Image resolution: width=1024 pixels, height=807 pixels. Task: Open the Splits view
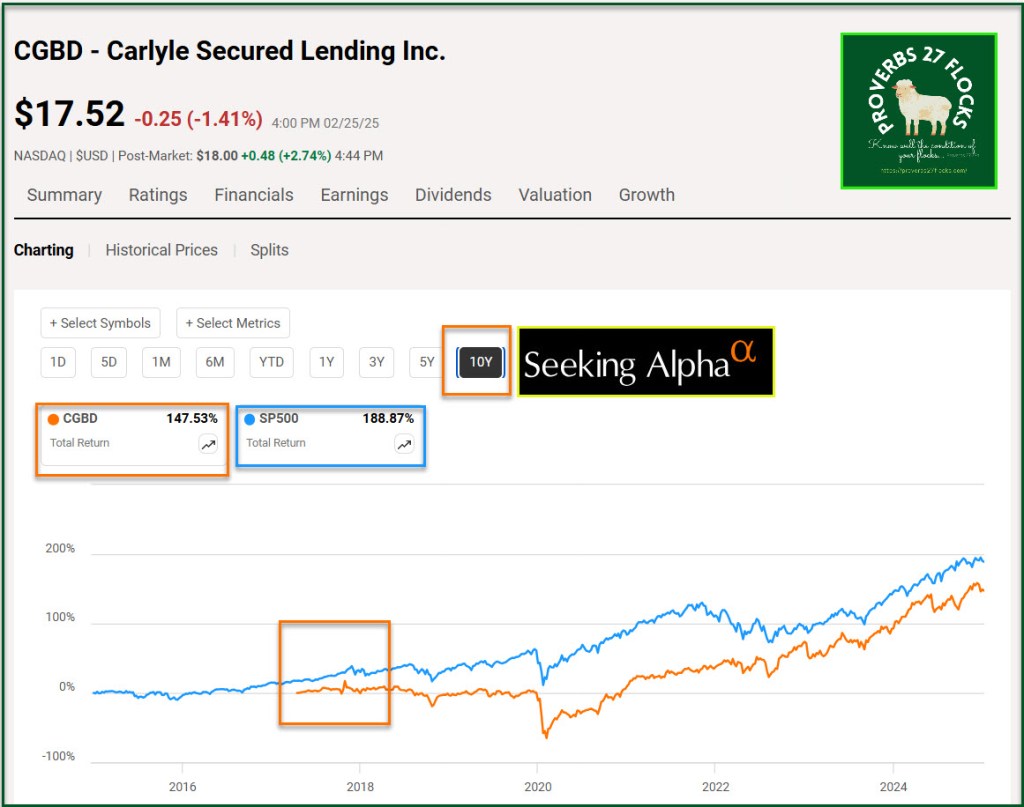pyautogui.click(x=269, y=250)
